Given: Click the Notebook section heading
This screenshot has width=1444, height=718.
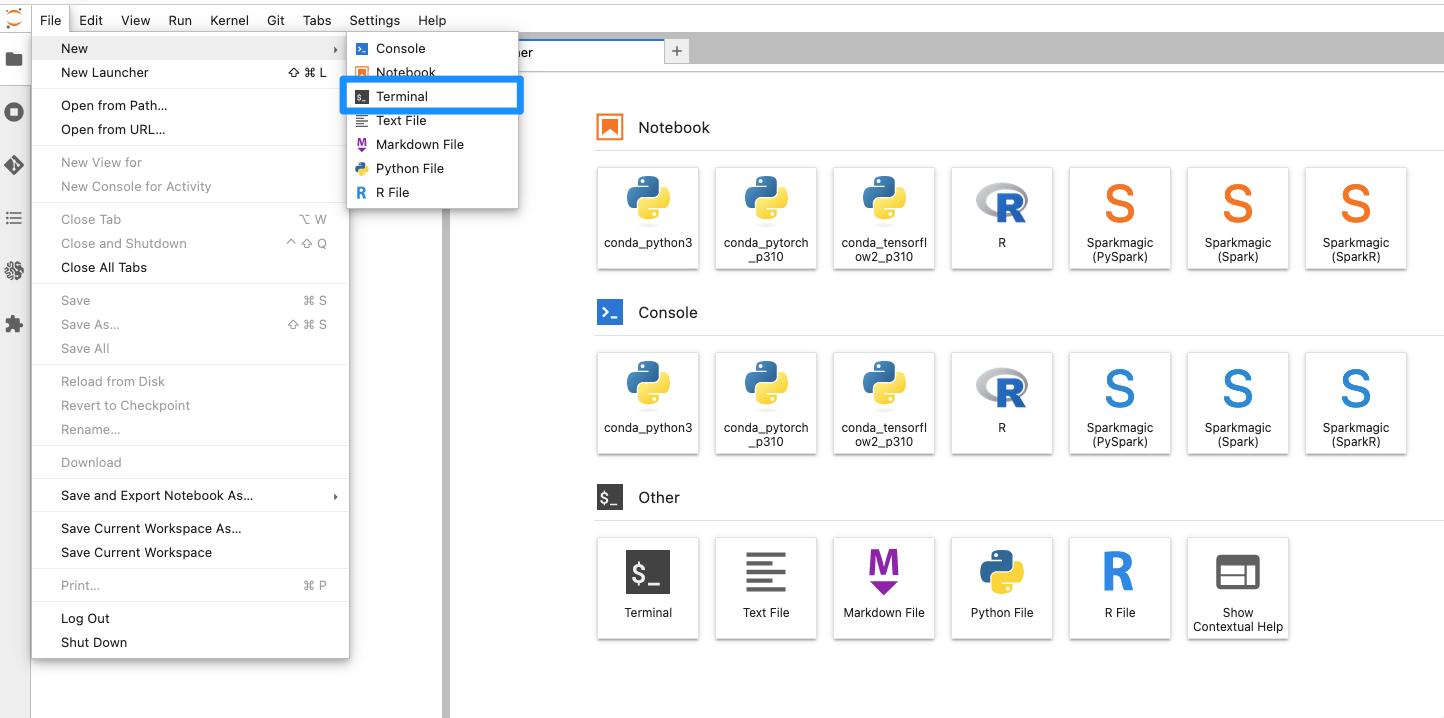Looking at the screenshot, I should [673, 127].
